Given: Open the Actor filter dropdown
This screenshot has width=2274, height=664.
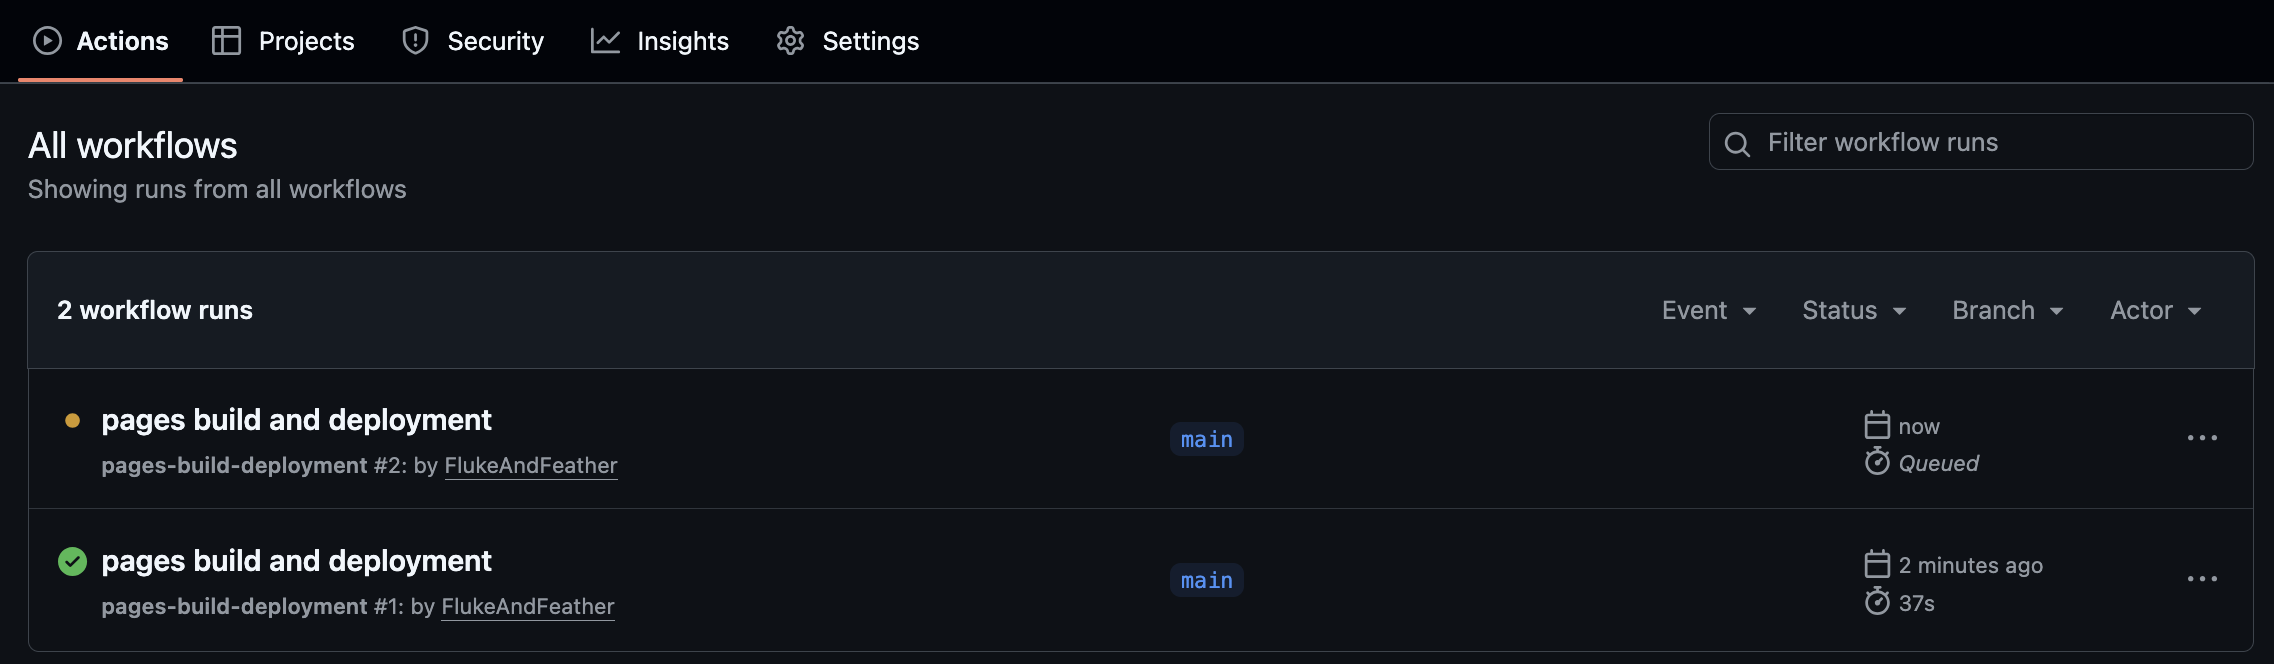Looking at the screenshot, I should point(2155,311).
